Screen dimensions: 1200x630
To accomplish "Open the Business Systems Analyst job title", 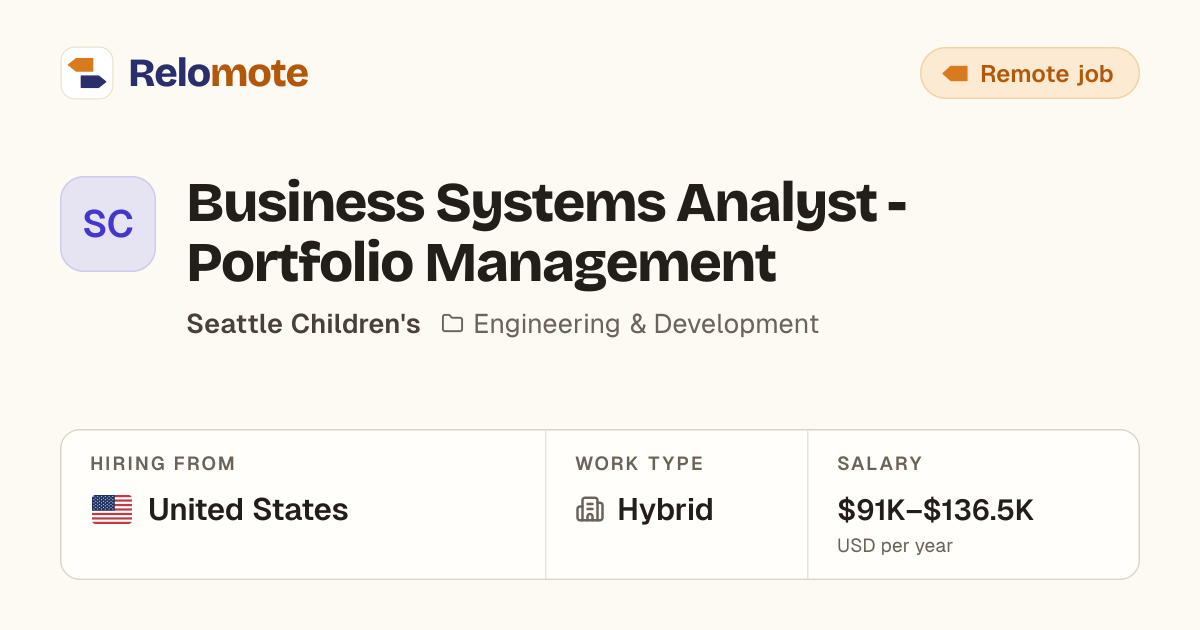I will point(547,233).
